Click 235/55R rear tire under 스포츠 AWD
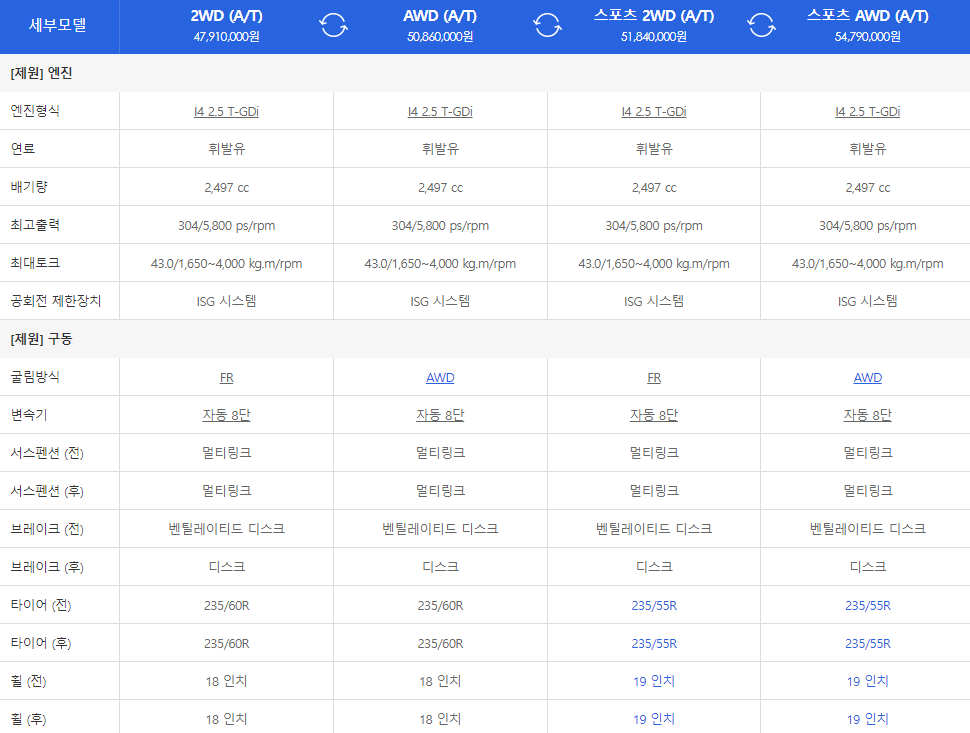Screen dimensions: 970x733 [x=867, y=644]
